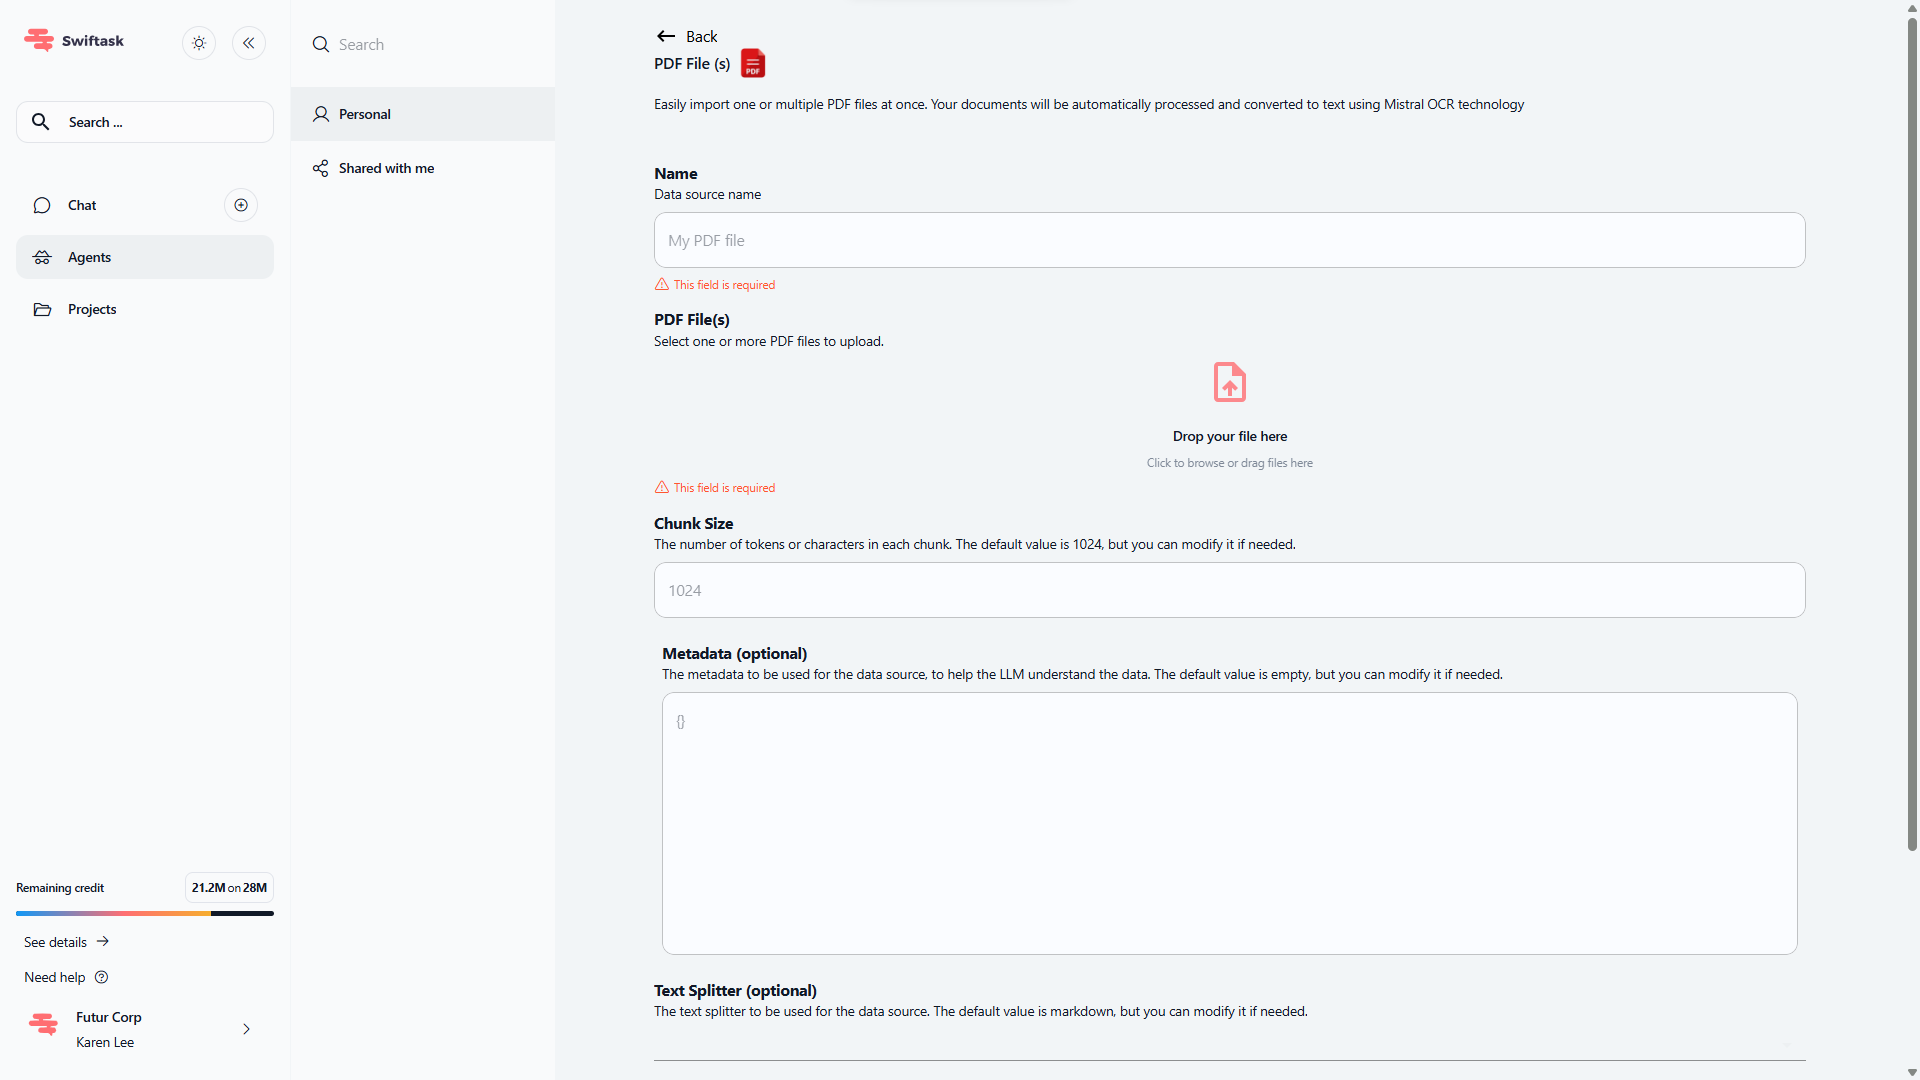The image size is (1920, 1080).
Task: Expand Futur Corp account chevron
Action: click(x=246, y=1029)
